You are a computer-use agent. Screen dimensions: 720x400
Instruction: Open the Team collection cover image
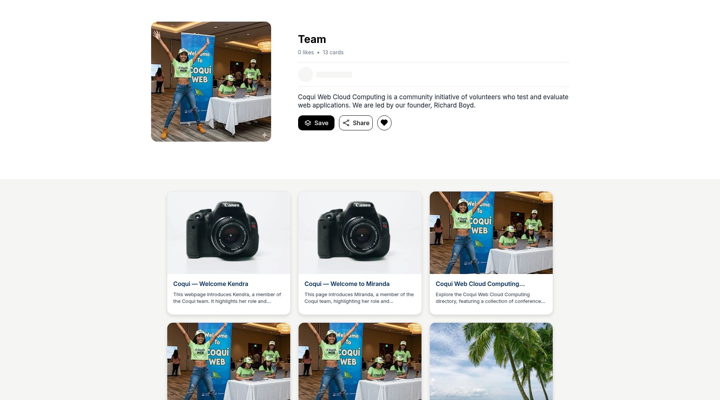211,82
